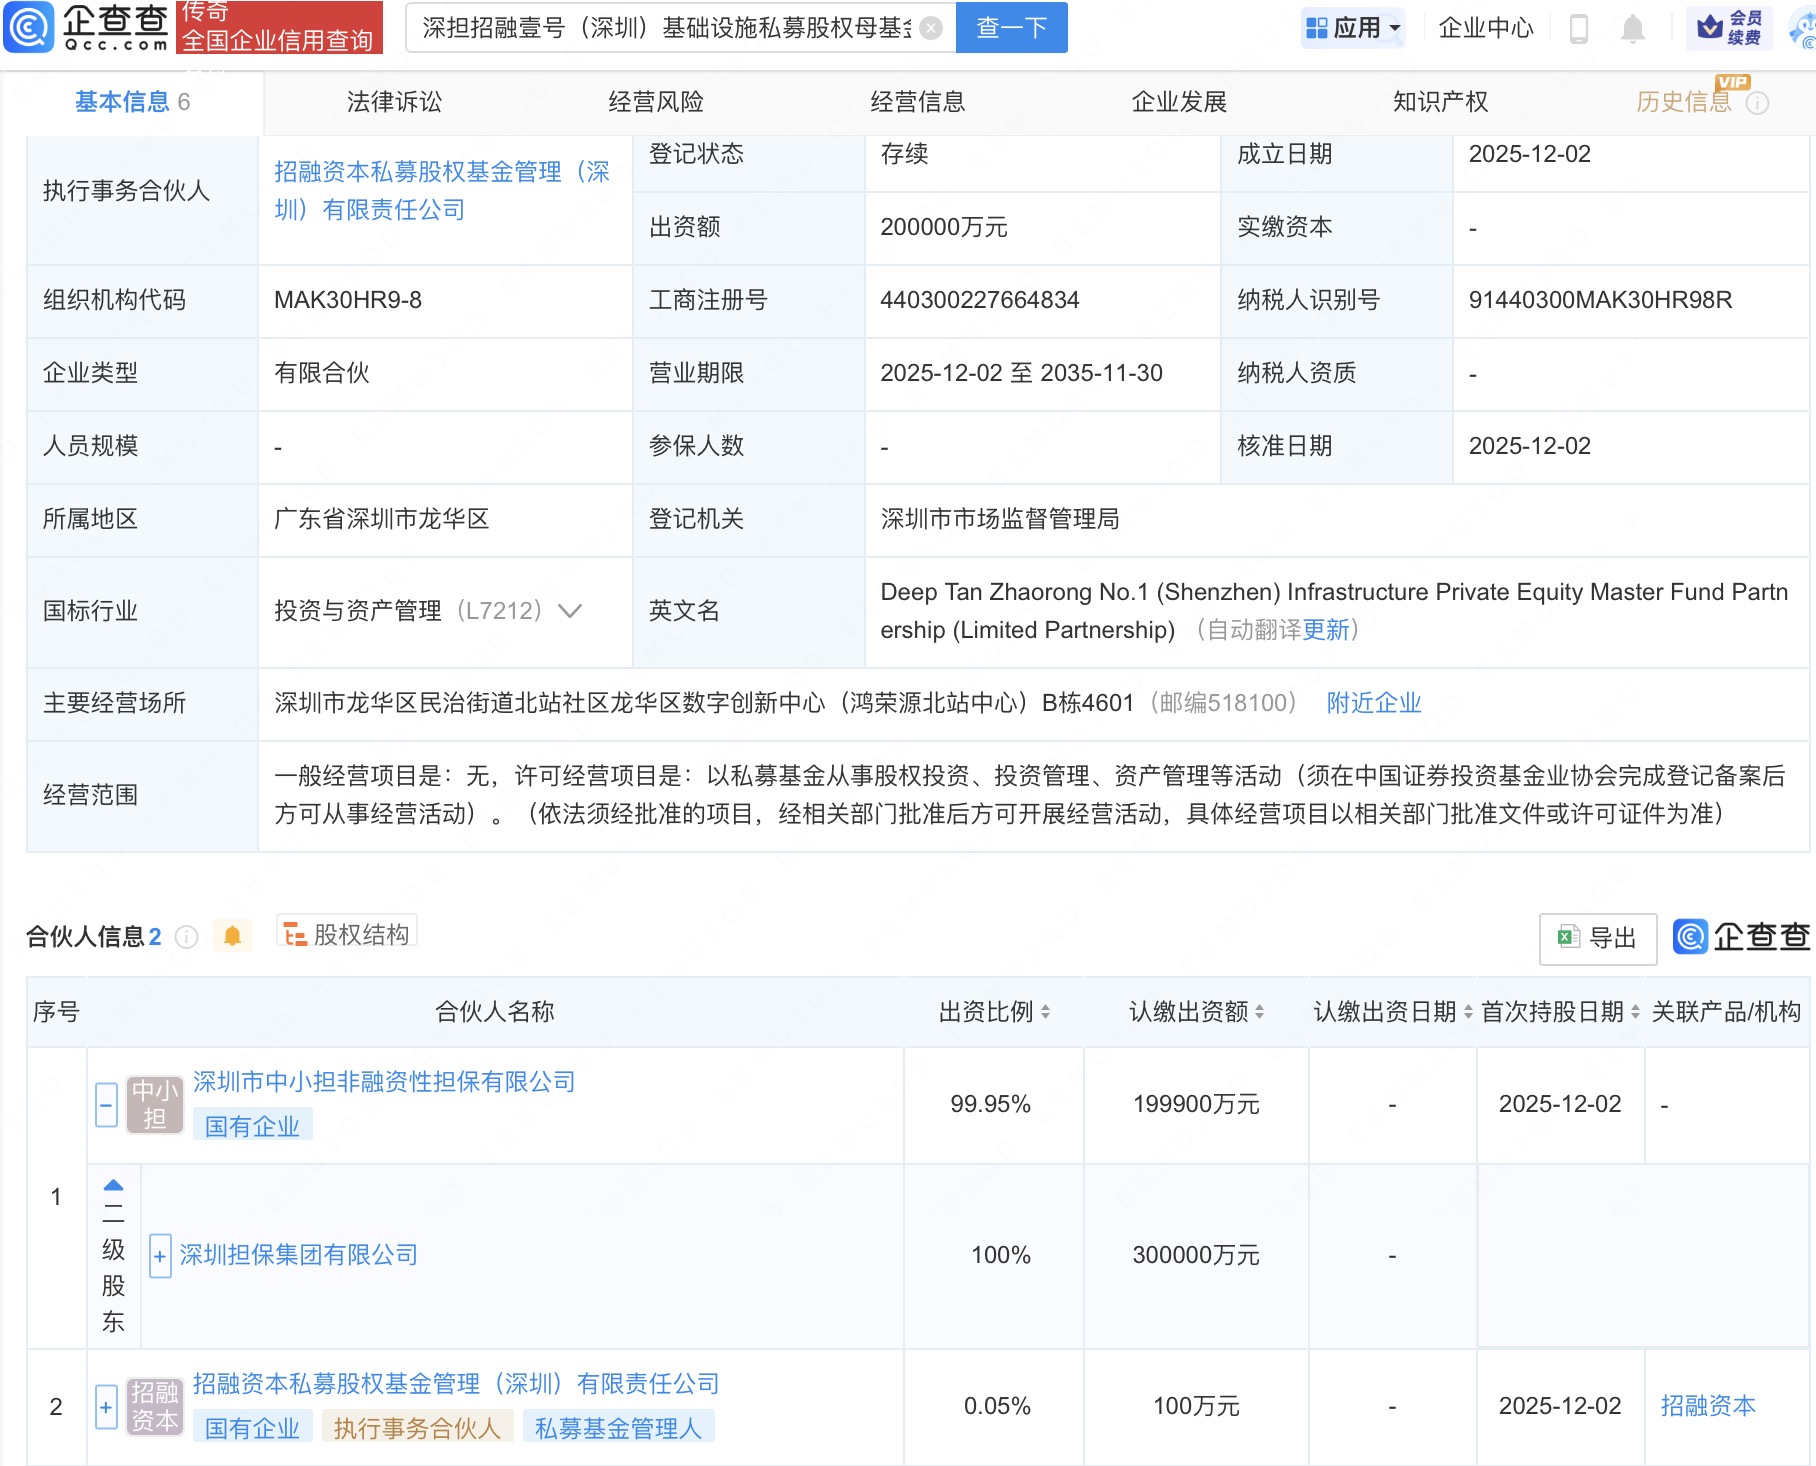Viewport: 1816px width, 1466px height.
Task: Switch to the 法律诉讼 tab
Action: (x=395, y=101)
